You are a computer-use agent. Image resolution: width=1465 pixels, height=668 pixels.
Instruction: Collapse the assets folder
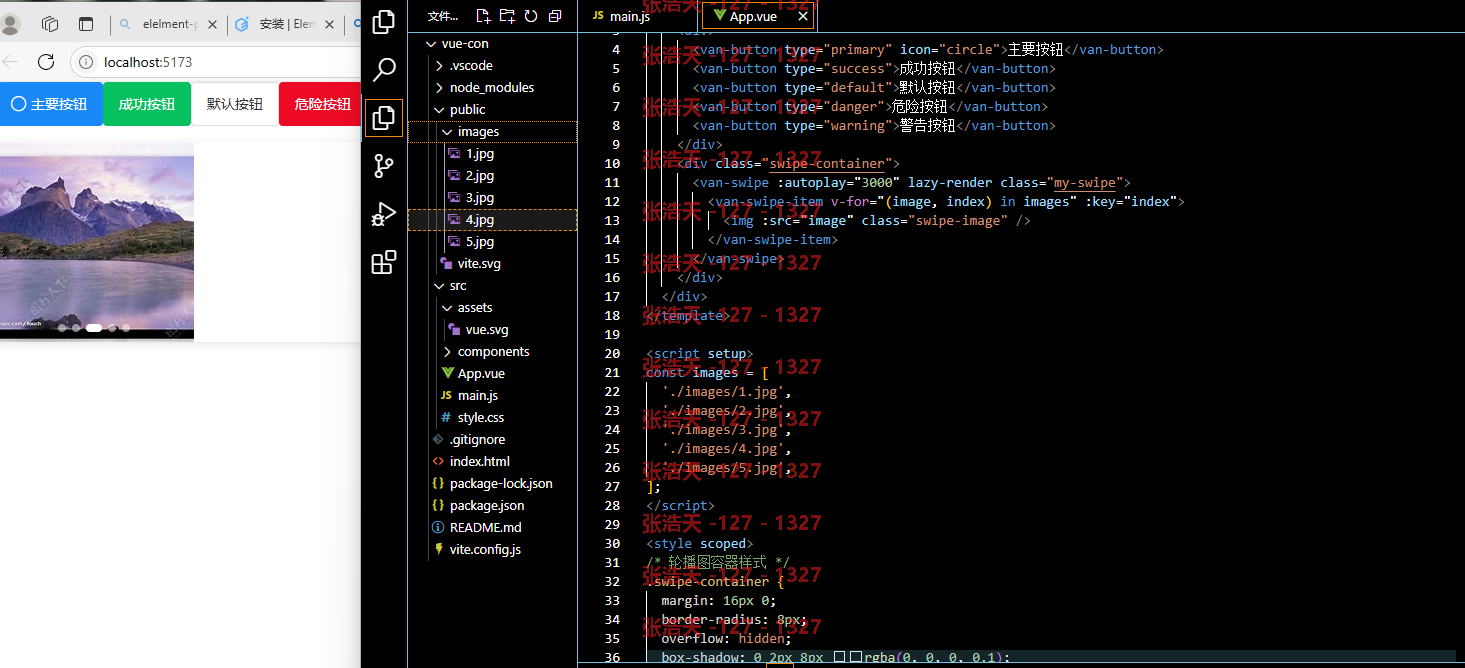tap(447, 308)
